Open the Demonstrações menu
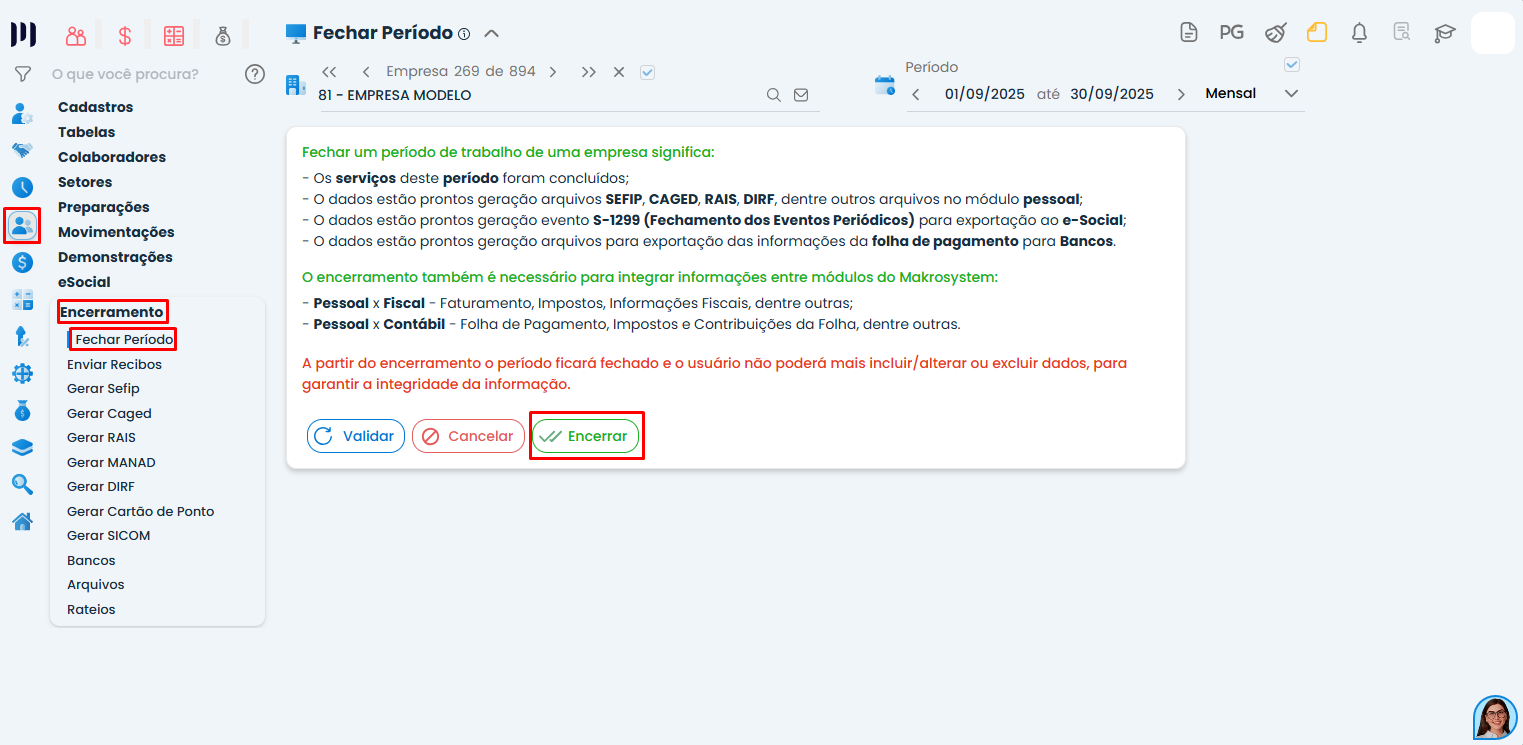This screenshot has height=745, width=1523. pos(115,257)
